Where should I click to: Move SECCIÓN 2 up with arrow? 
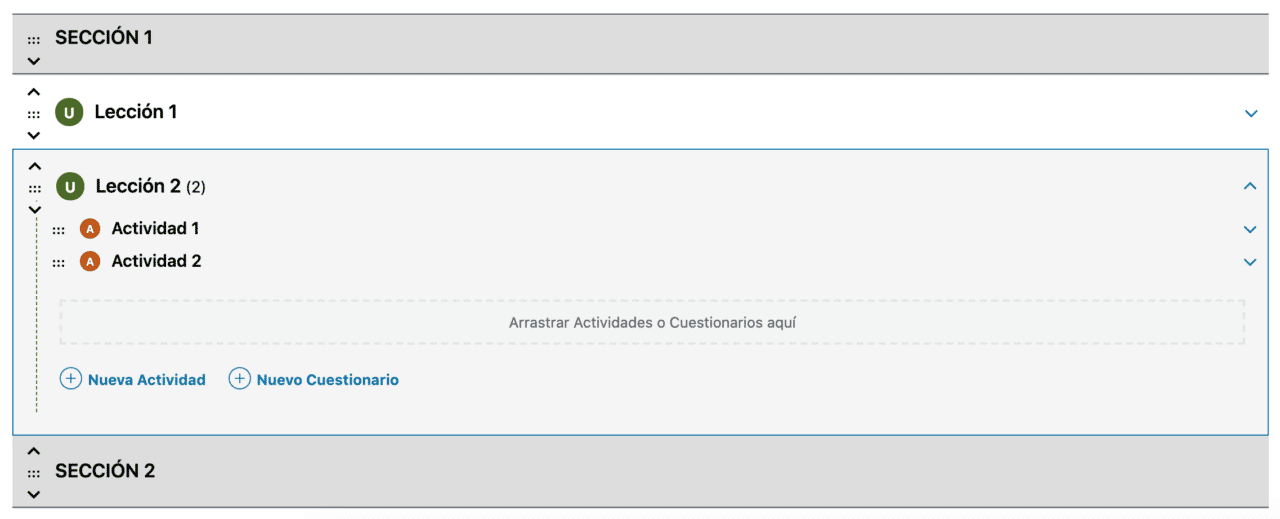pos(34,452)
